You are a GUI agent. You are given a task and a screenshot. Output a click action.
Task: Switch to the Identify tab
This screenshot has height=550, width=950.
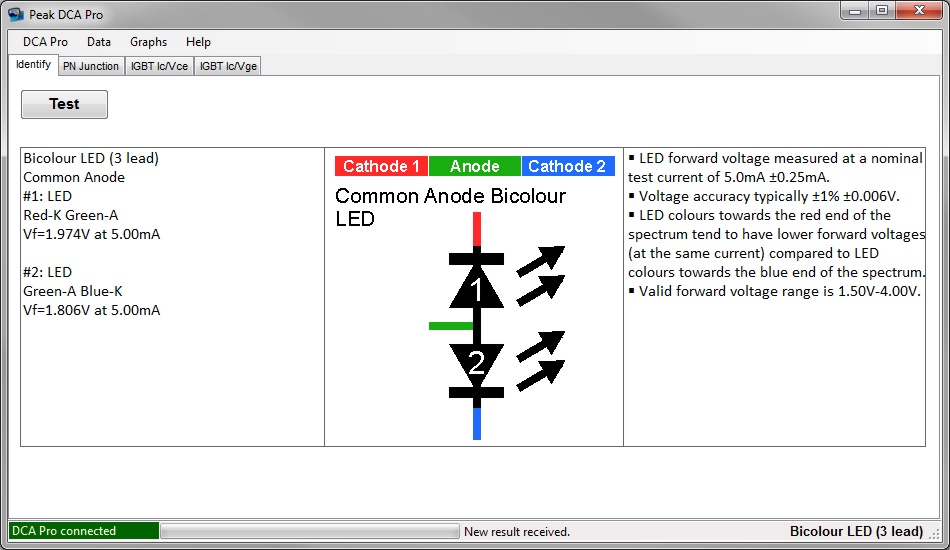coord(33,64)
